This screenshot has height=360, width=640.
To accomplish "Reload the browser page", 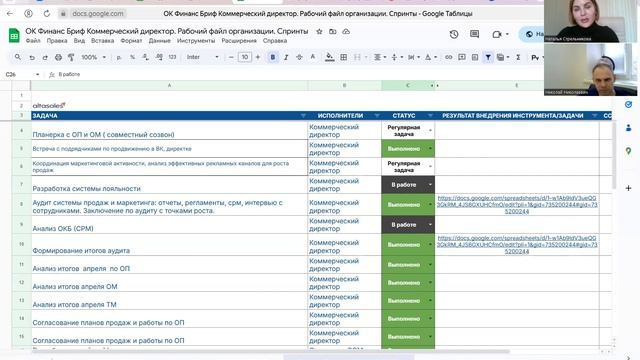I will point(47,13).
